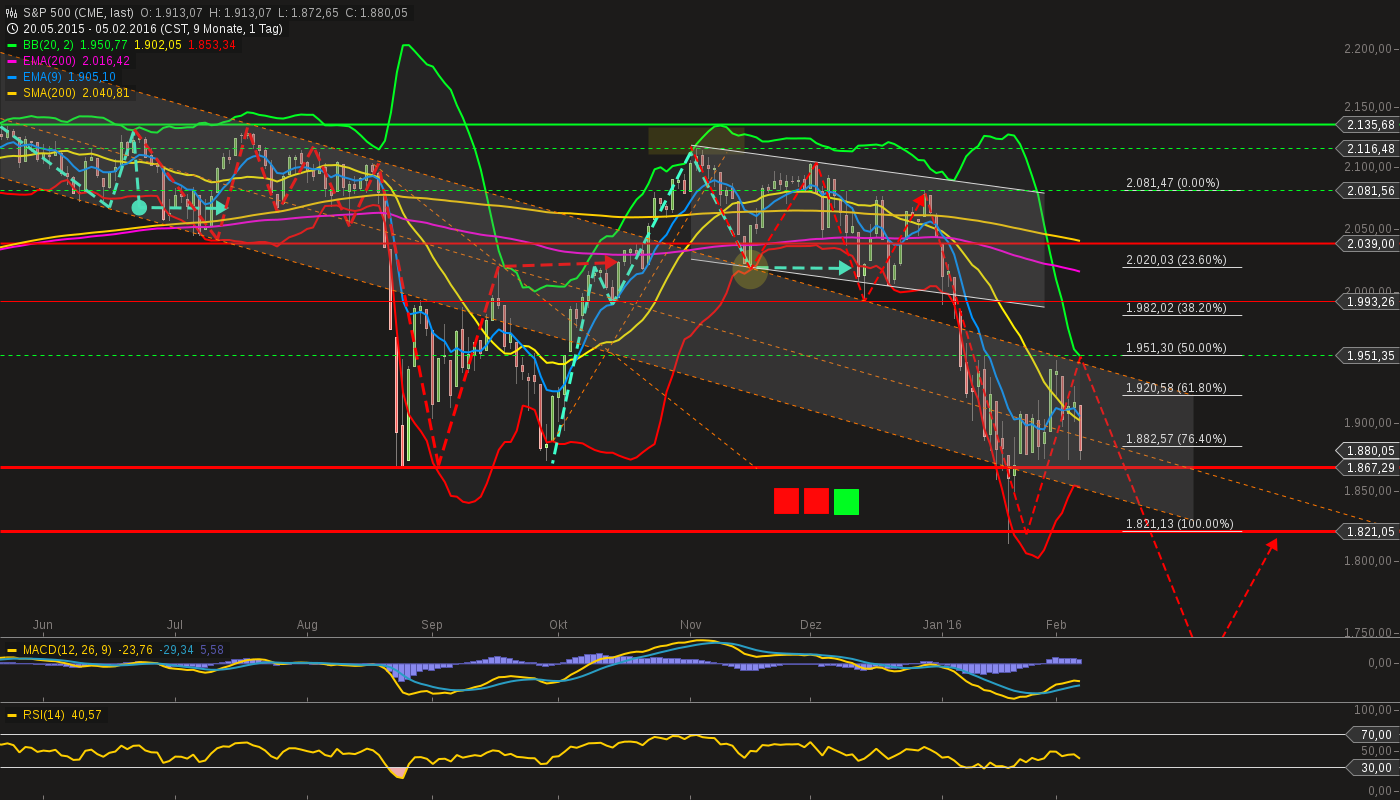Click the 2.135,68 price tag on axis
Screen dimensions: 1400x800
pos(1367,125)
